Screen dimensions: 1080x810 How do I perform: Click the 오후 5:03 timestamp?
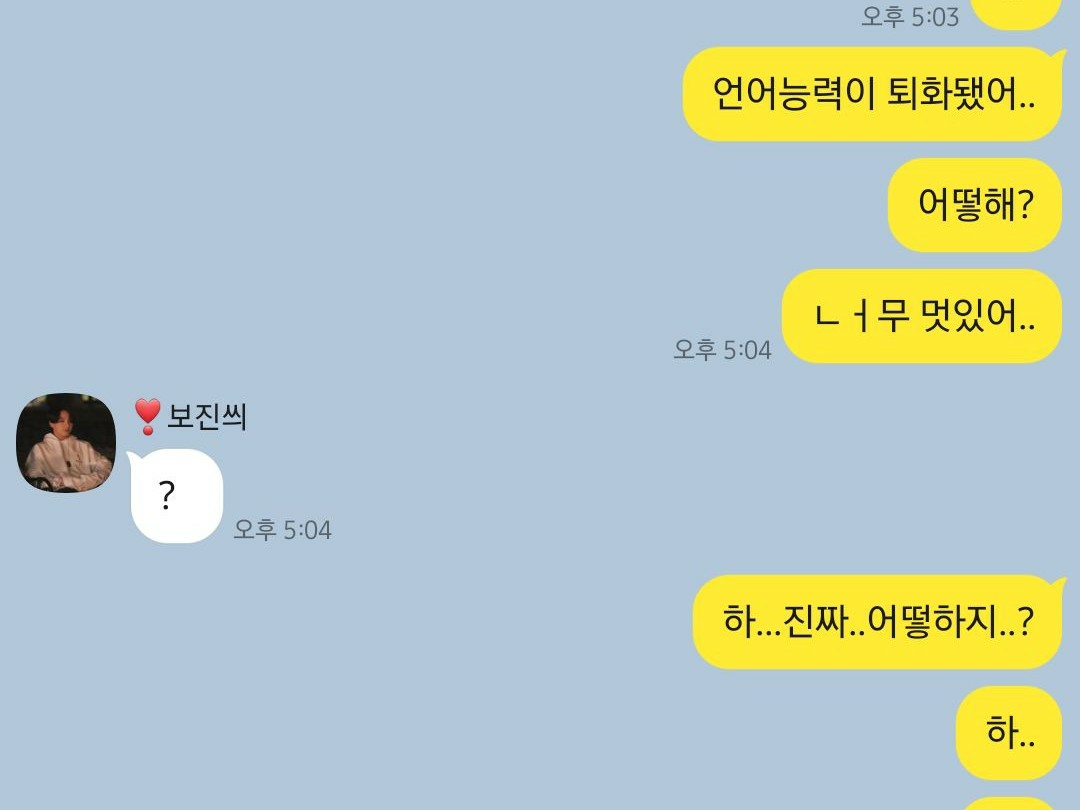click(909, 17)
